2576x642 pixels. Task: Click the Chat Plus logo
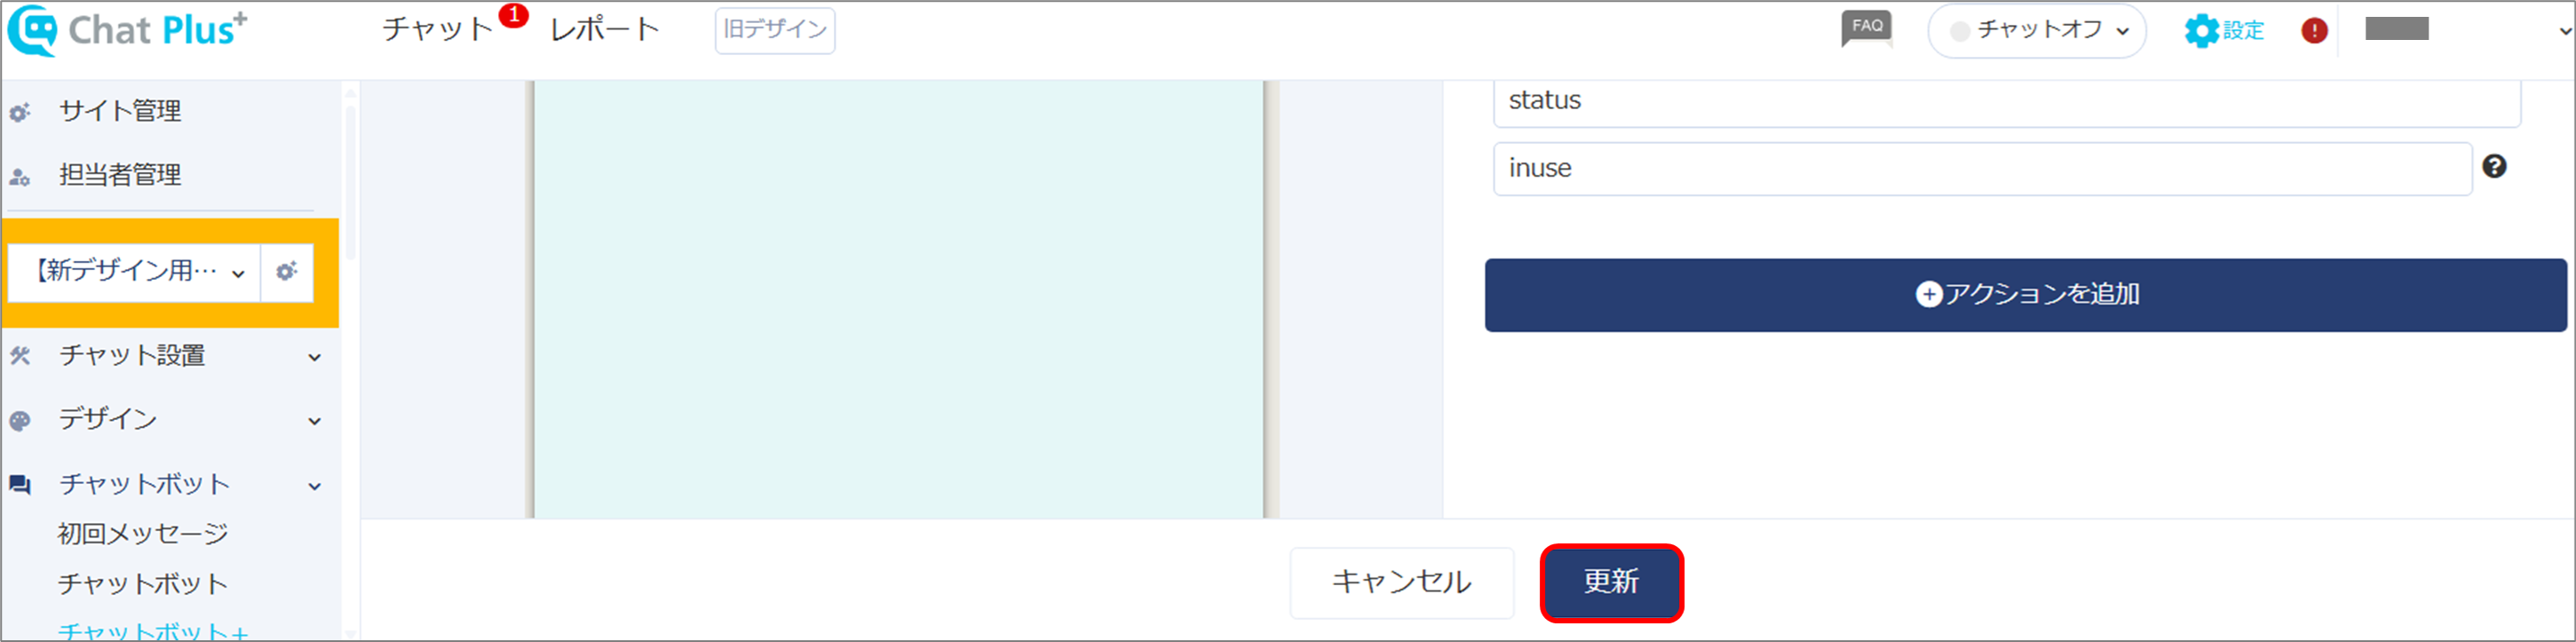(x=127, y=29)
